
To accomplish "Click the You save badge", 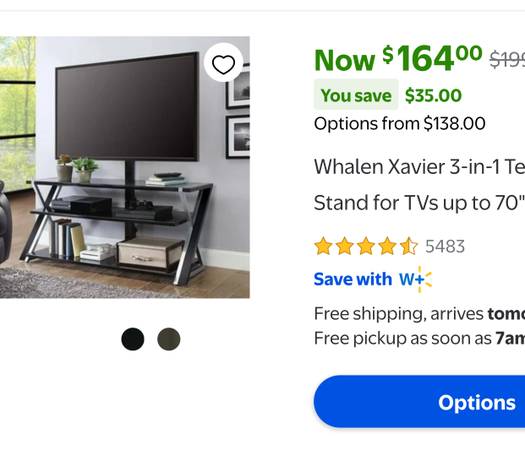I will point(356,95).
